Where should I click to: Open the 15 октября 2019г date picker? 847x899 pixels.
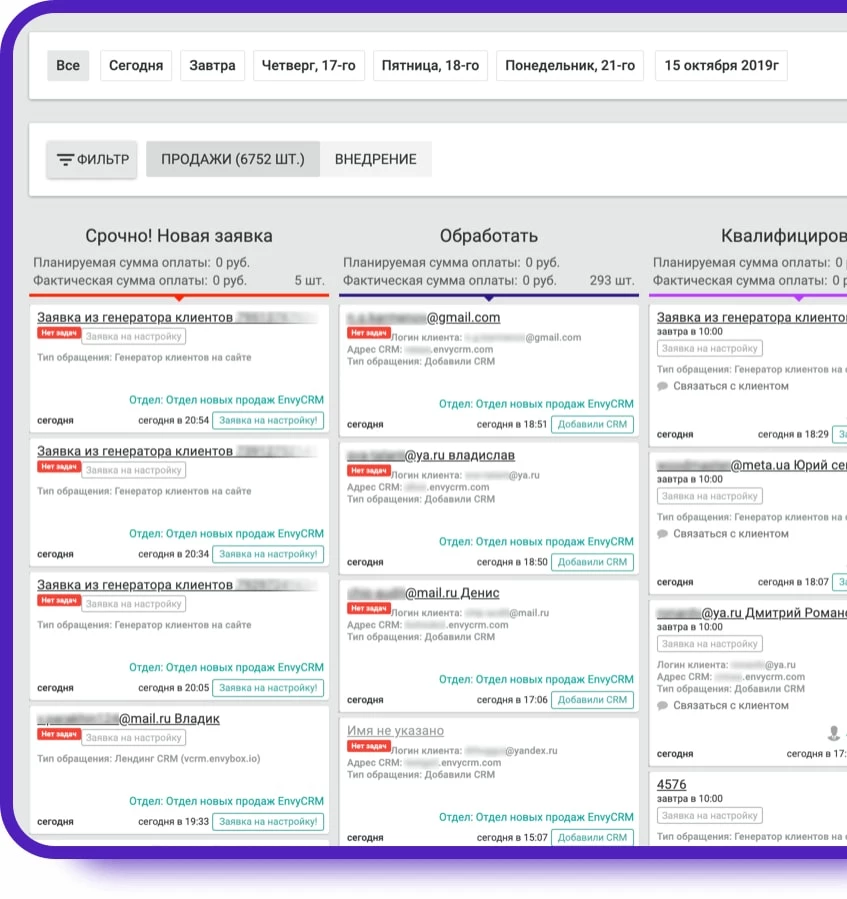(x=721, y=66)
